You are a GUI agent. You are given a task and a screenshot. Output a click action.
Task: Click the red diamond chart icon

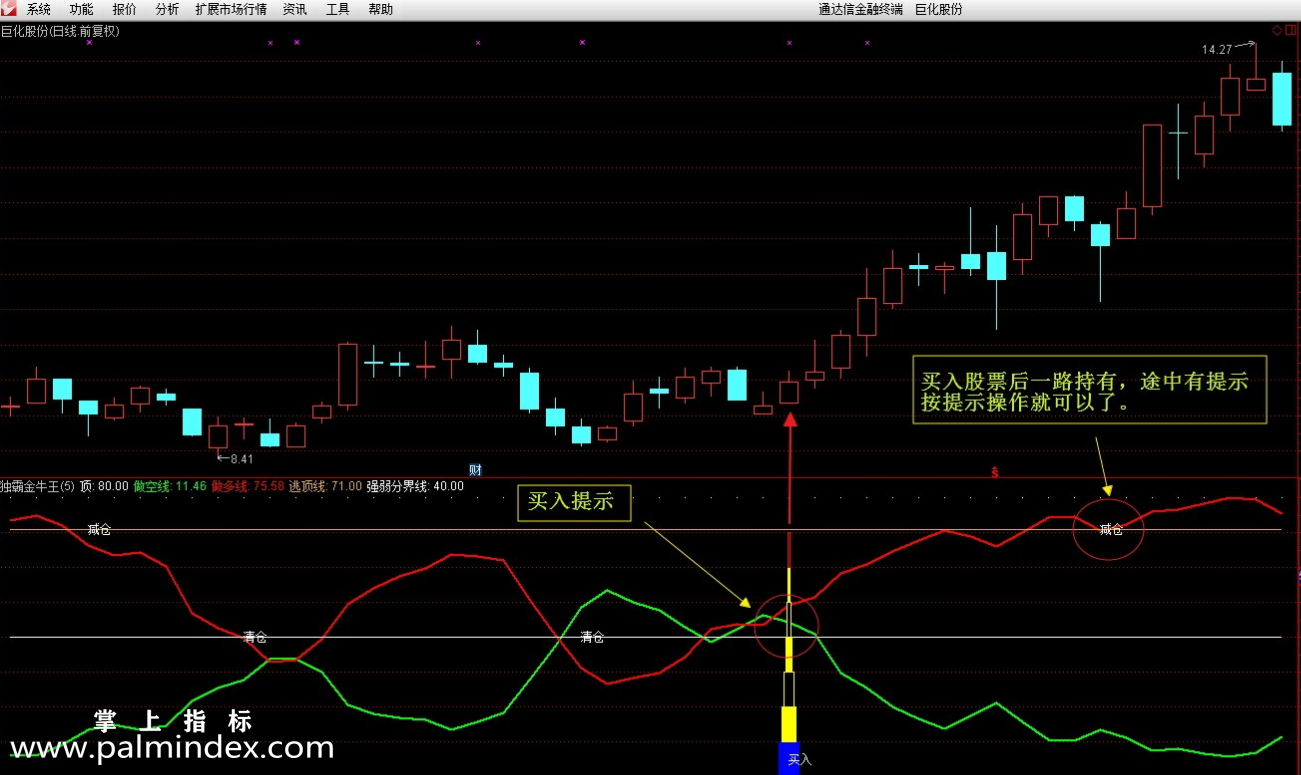click(1277, 31)
